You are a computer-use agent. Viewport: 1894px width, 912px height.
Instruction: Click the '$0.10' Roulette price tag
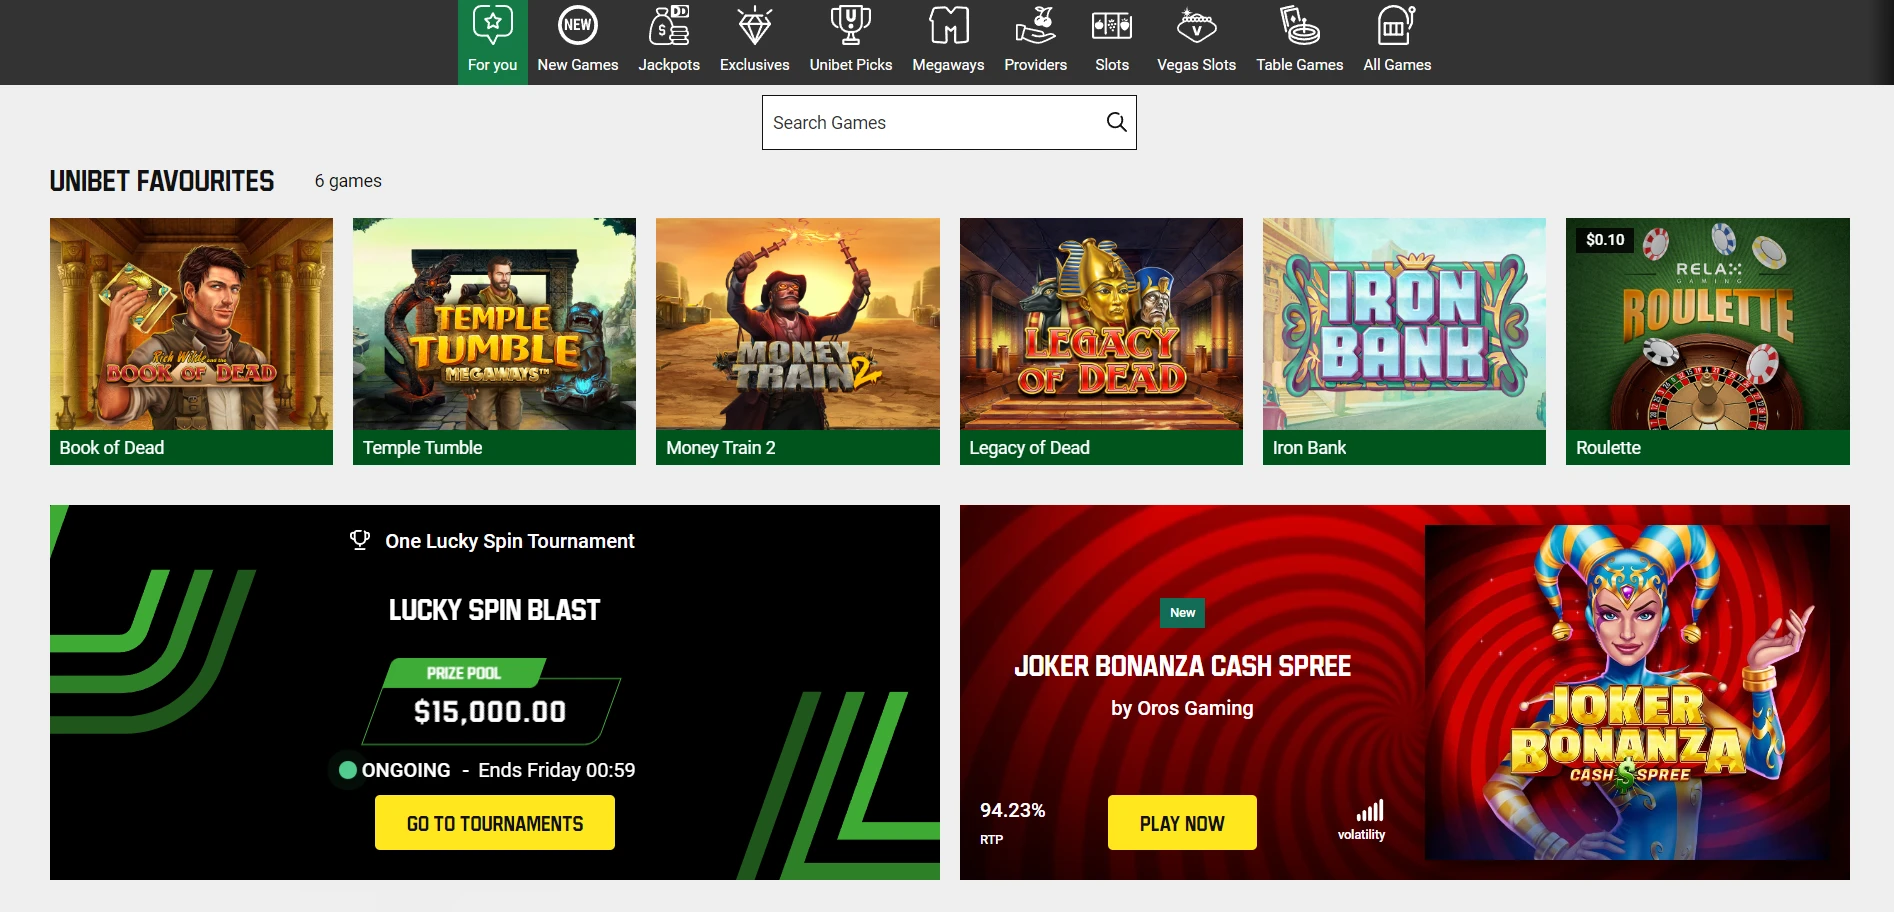point(1605,240)
